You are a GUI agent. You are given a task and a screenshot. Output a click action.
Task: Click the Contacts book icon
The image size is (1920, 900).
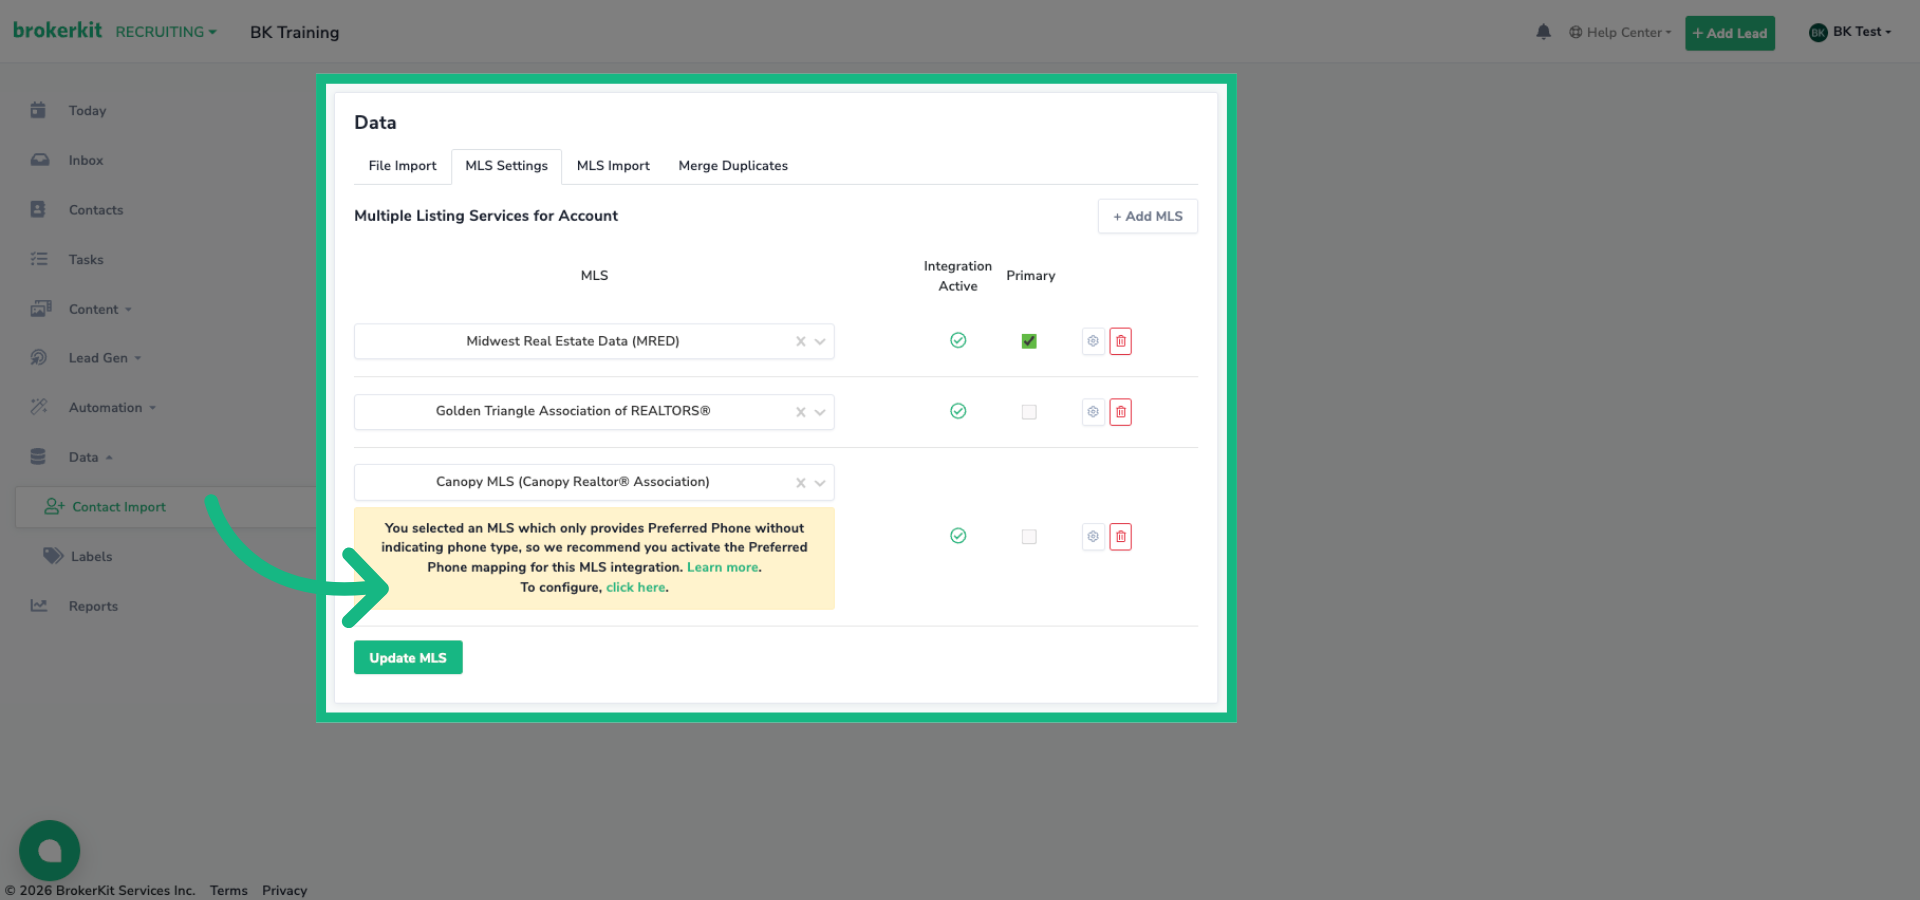38,209
